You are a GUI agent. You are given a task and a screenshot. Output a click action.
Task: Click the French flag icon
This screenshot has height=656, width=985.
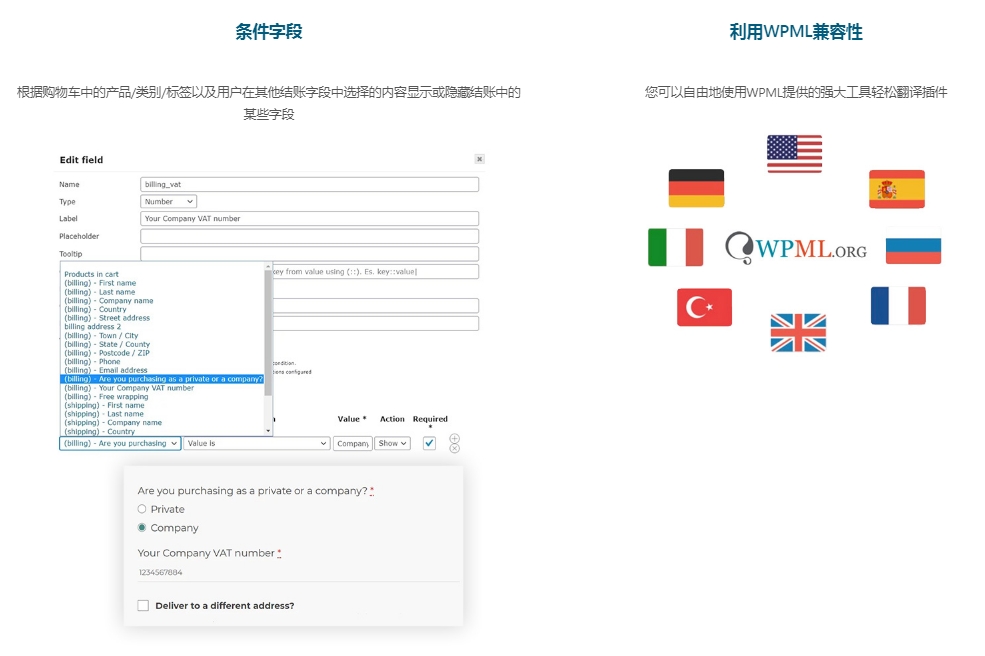[898, 305]
